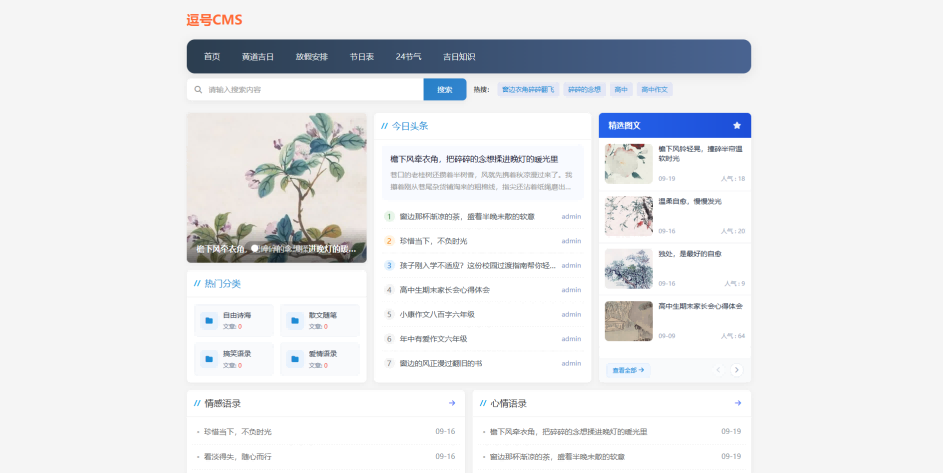Click rank badge 2 in 今日头条

(x=389, y=241)
